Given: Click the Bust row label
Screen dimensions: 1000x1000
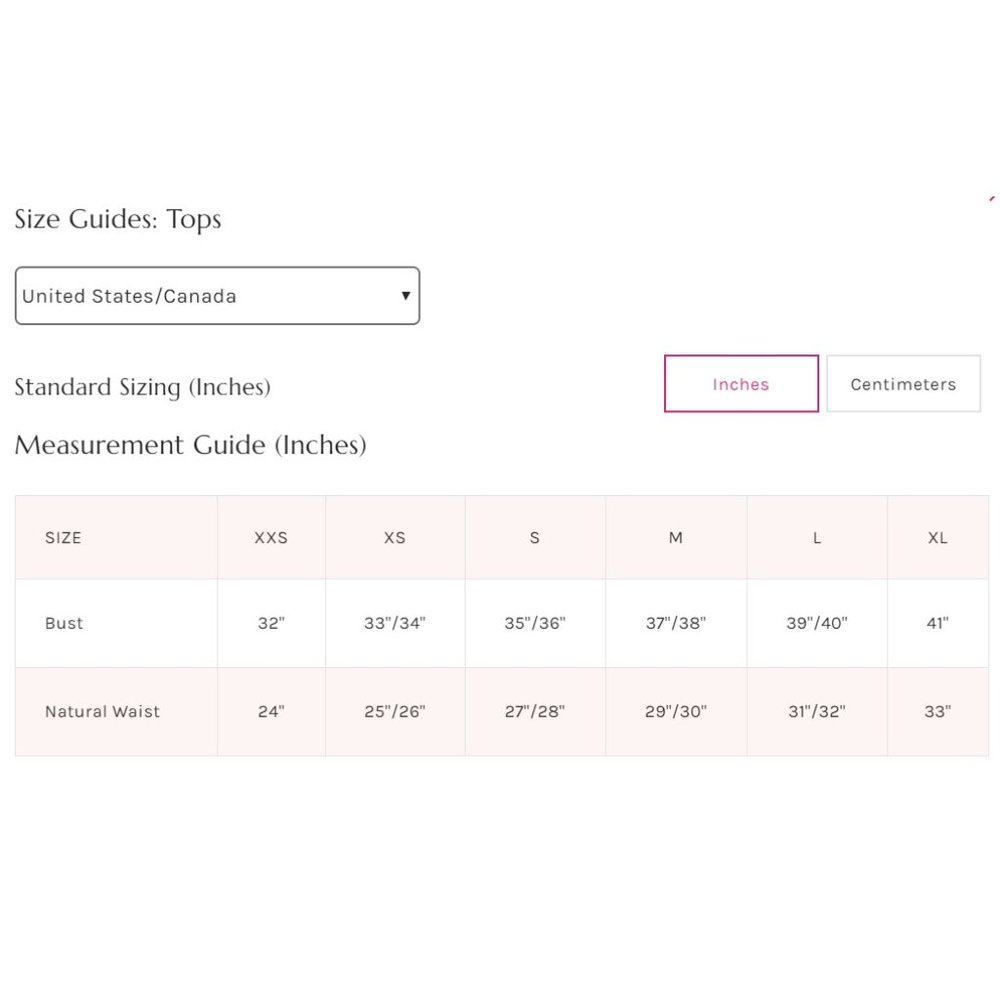Looking at the screenshot, I should [x=64, y=623].
